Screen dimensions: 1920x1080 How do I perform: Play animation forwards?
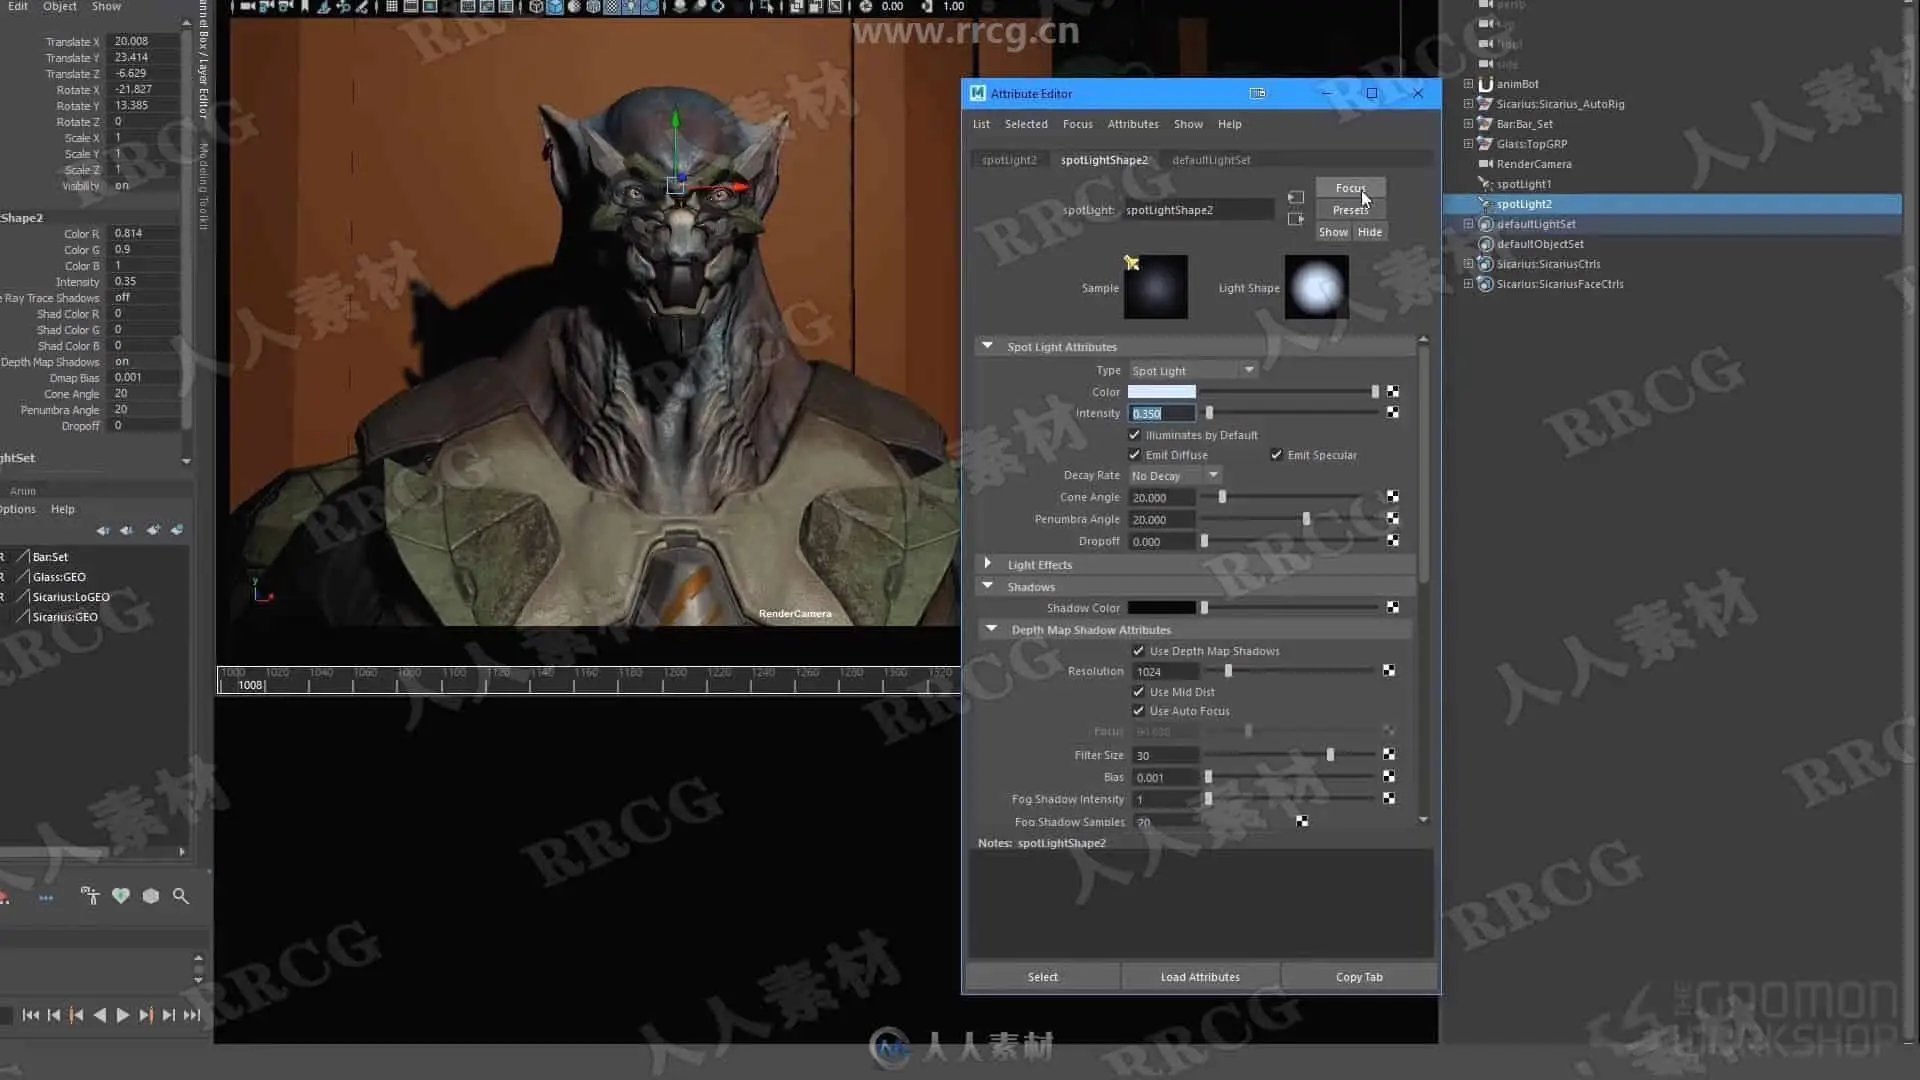coord(123,1015)
